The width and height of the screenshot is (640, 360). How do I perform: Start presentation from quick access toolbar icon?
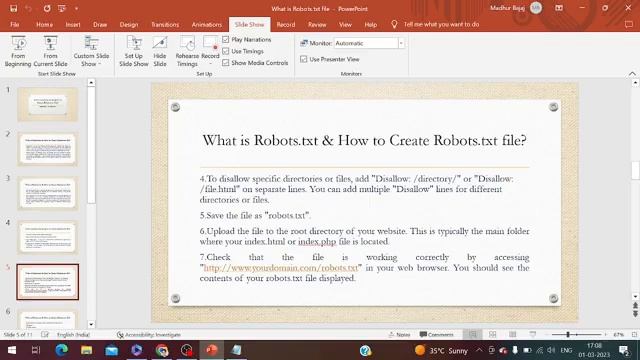pyautogui.click(x=62, y=8)
